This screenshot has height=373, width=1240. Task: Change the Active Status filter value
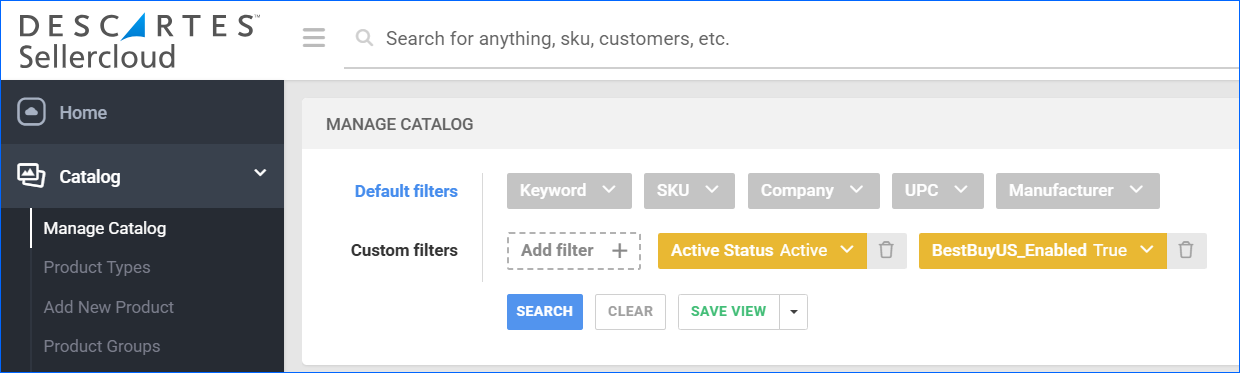tap(762, 251)
